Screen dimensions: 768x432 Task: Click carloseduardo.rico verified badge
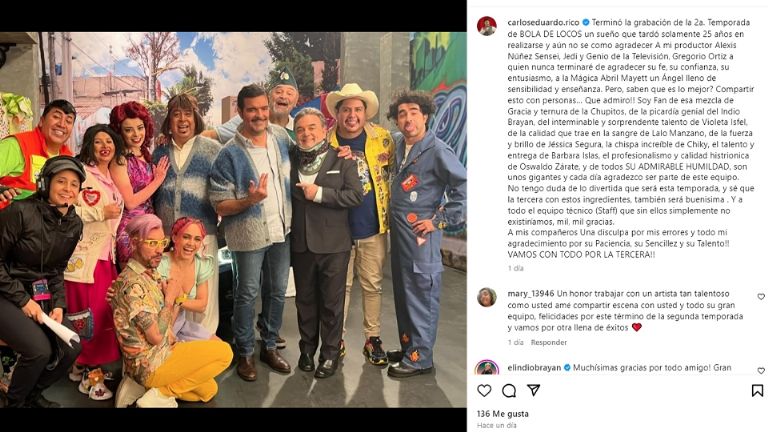point(585,23)
